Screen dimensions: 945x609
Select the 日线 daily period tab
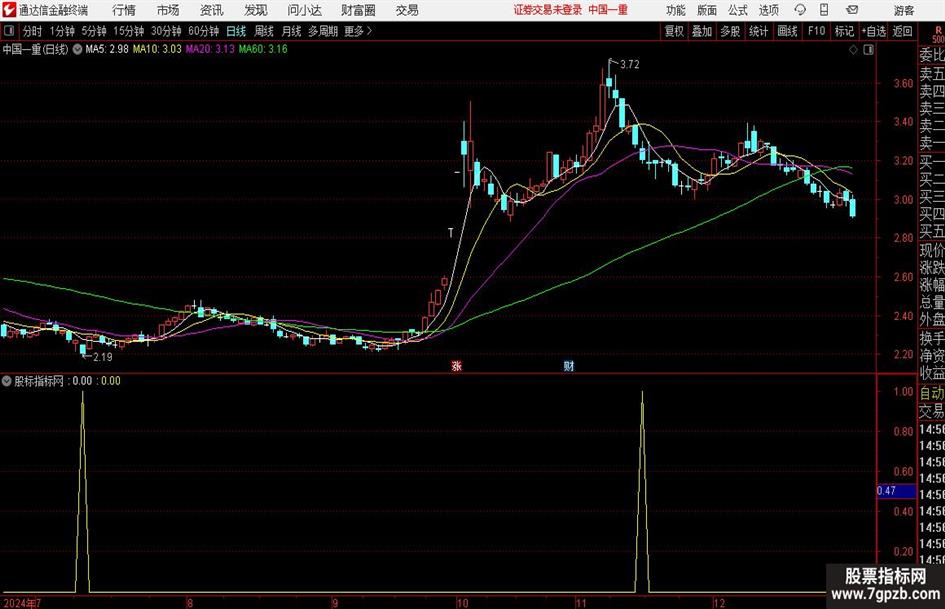(236, 31)
